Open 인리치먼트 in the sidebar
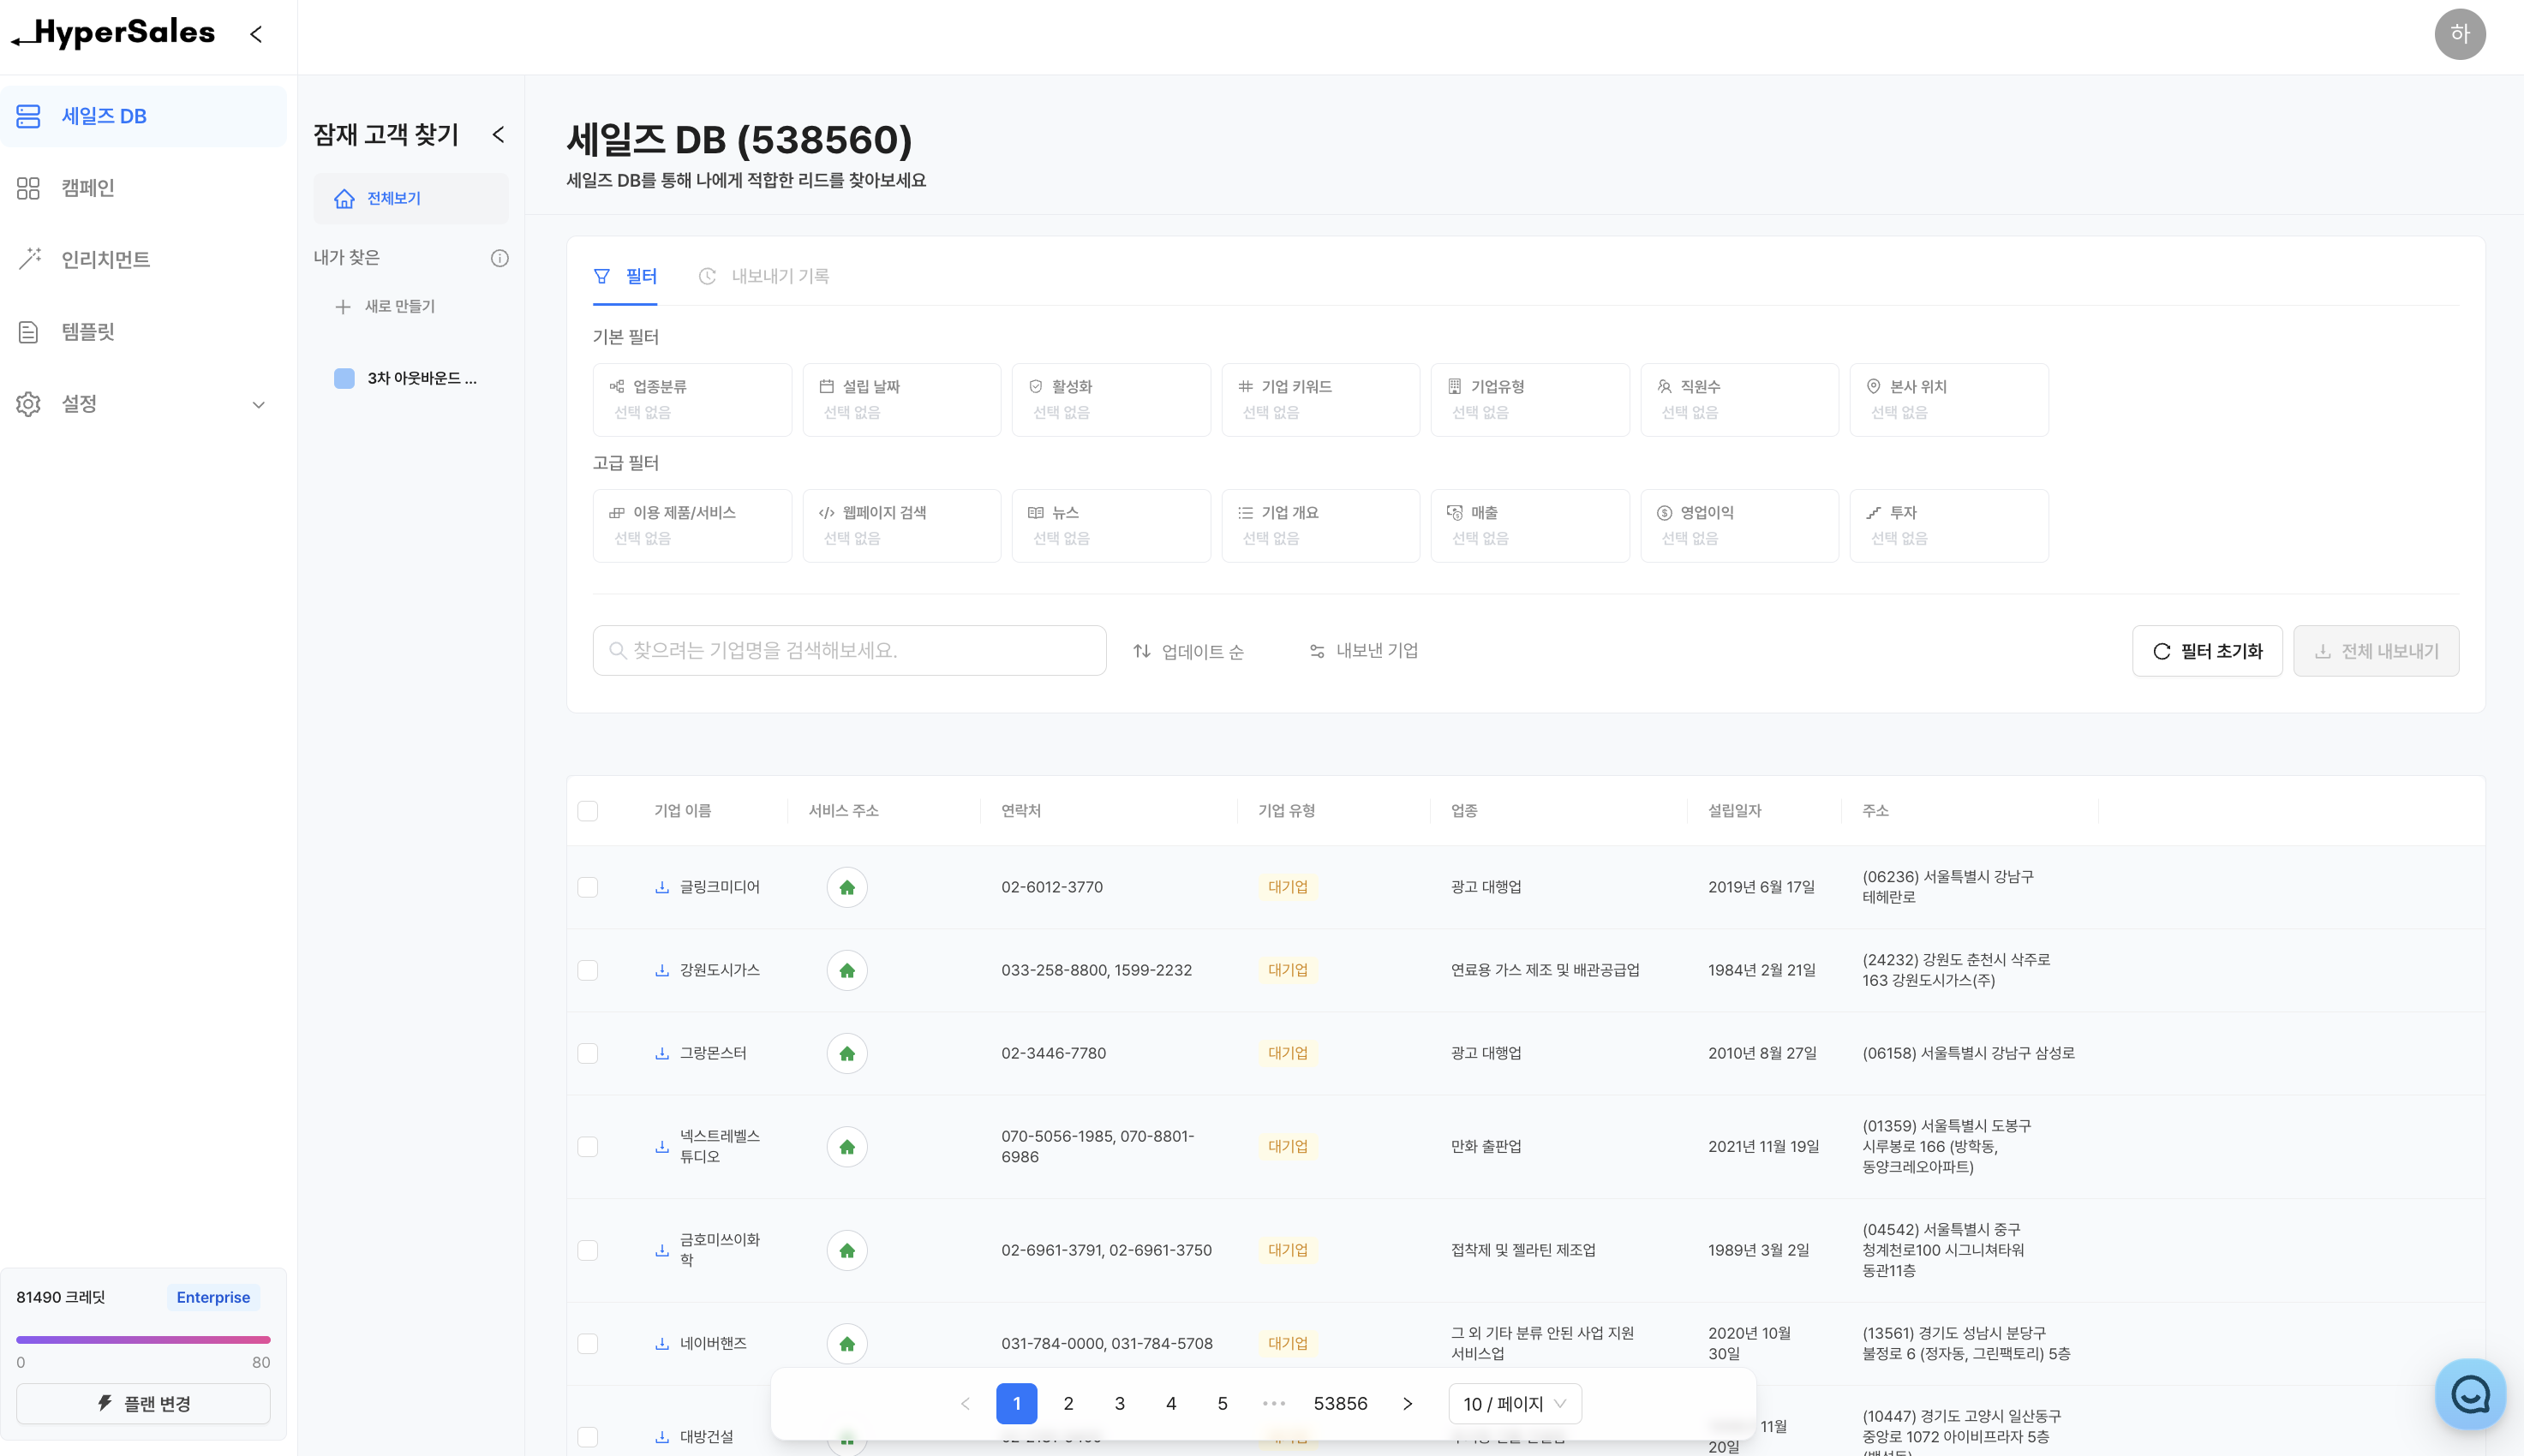2524x1456 pixels. (x=105, y=260)
